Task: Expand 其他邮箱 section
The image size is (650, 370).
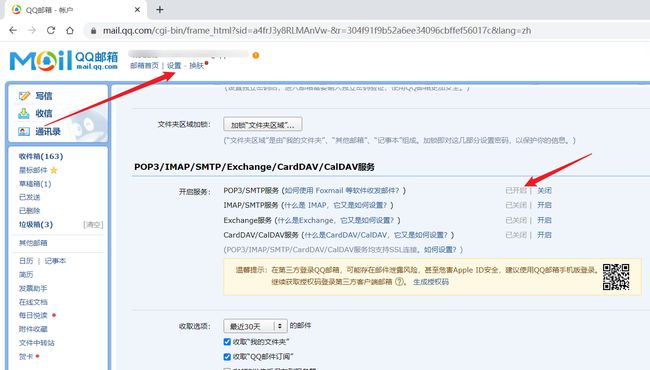Action: click(33, 243)
